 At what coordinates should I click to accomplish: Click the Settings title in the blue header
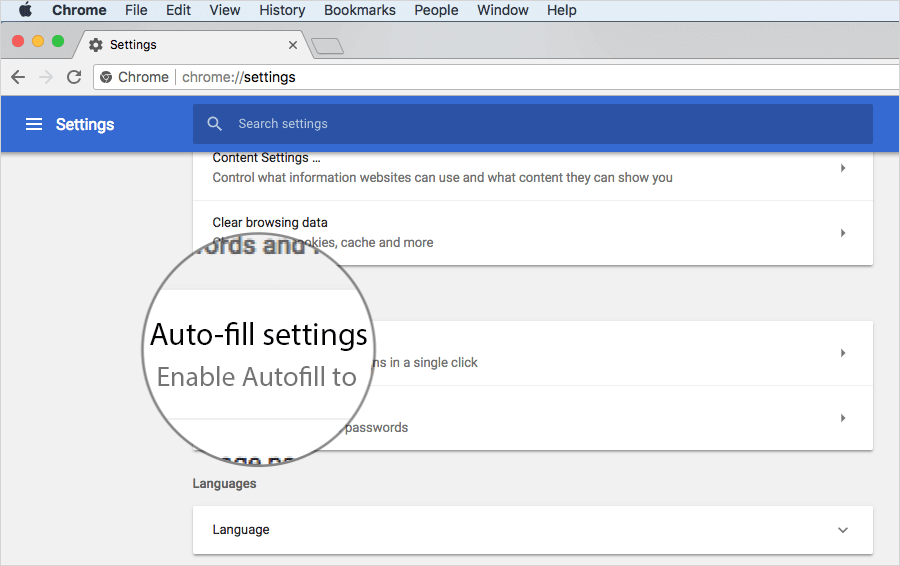pyautogui.click(x=85, y=125)
